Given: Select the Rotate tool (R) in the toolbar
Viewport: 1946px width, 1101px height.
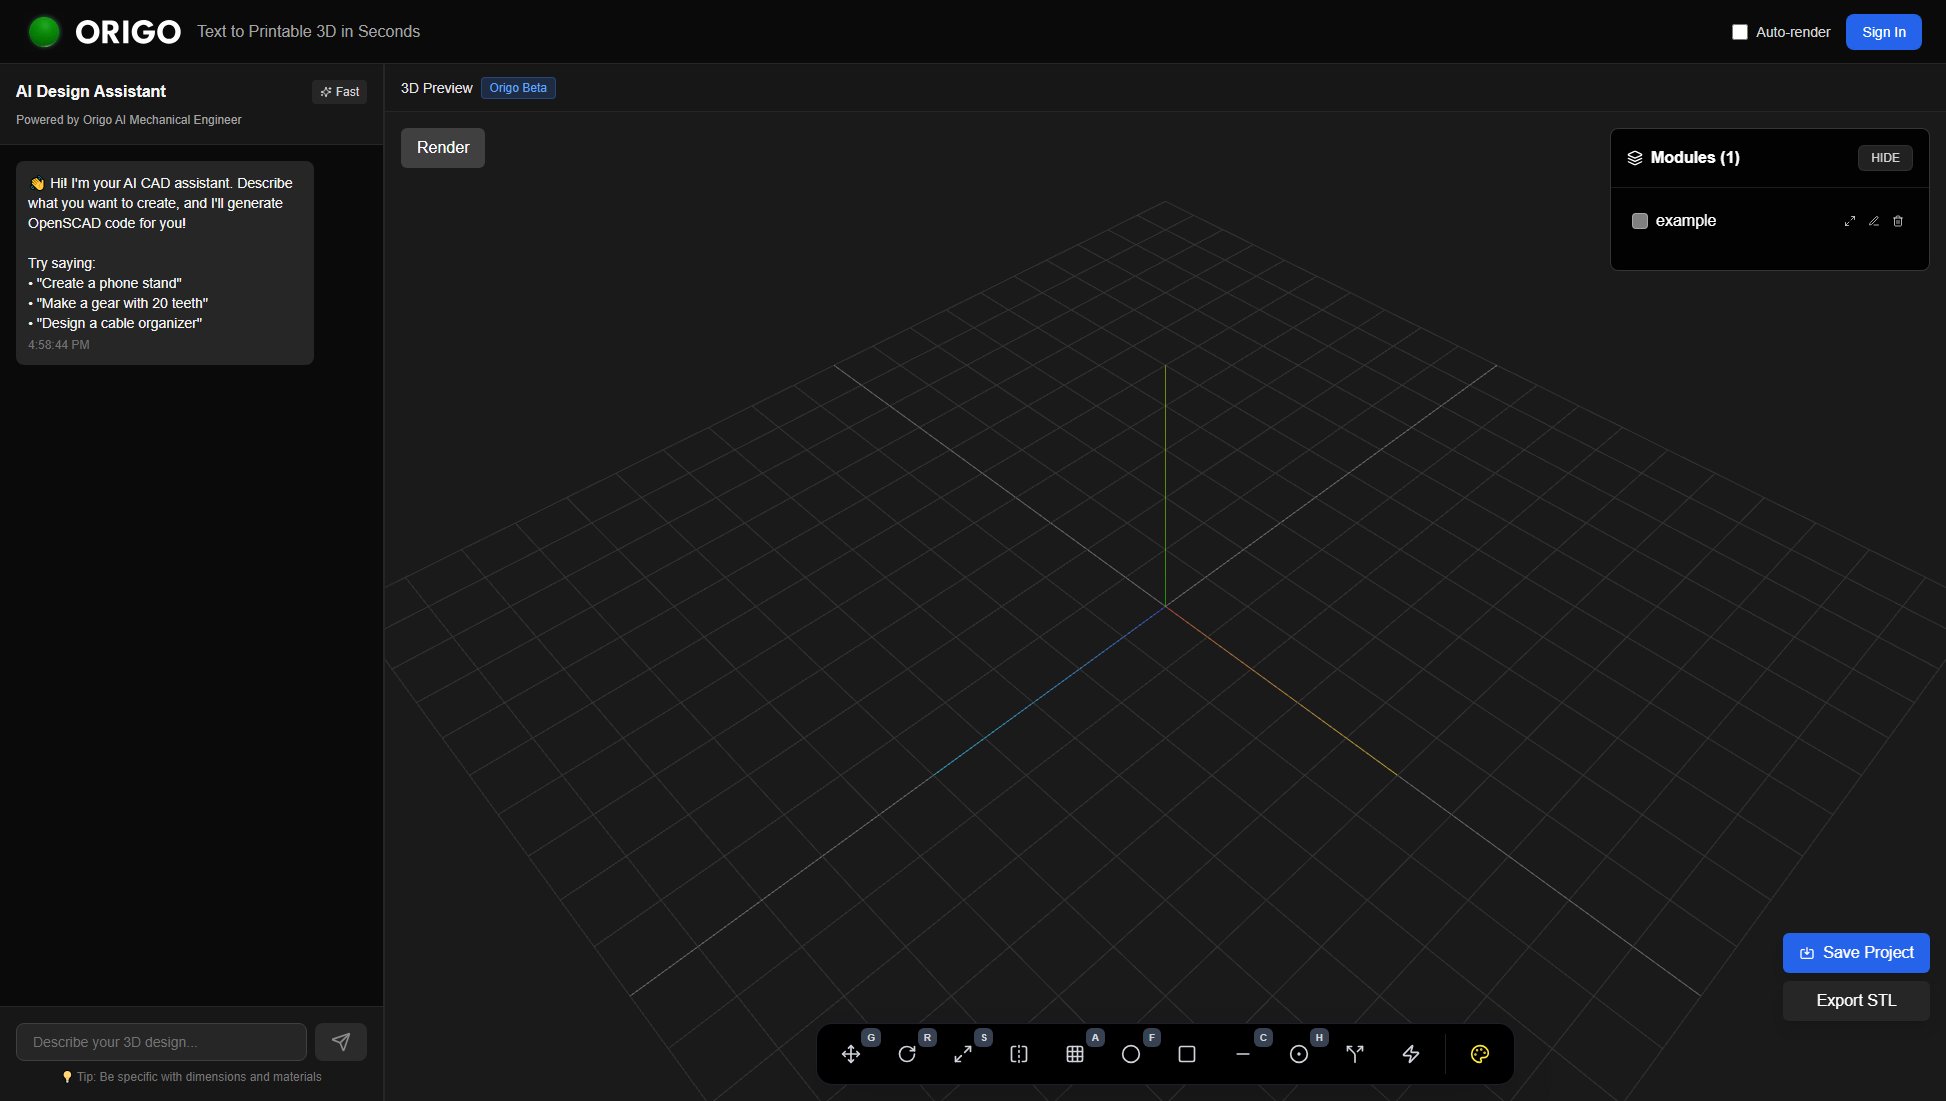Looking at the screenshot, I should (907, 1053).
